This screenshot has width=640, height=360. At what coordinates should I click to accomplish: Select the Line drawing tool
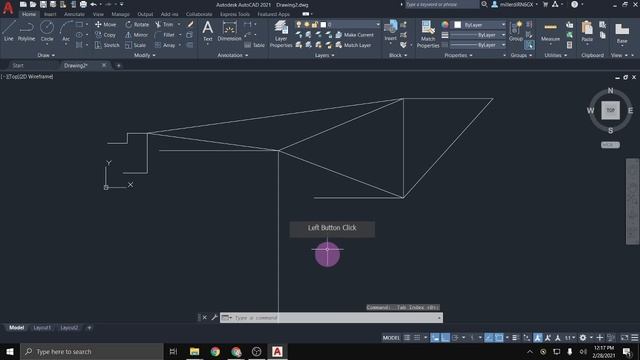(9, 31)
